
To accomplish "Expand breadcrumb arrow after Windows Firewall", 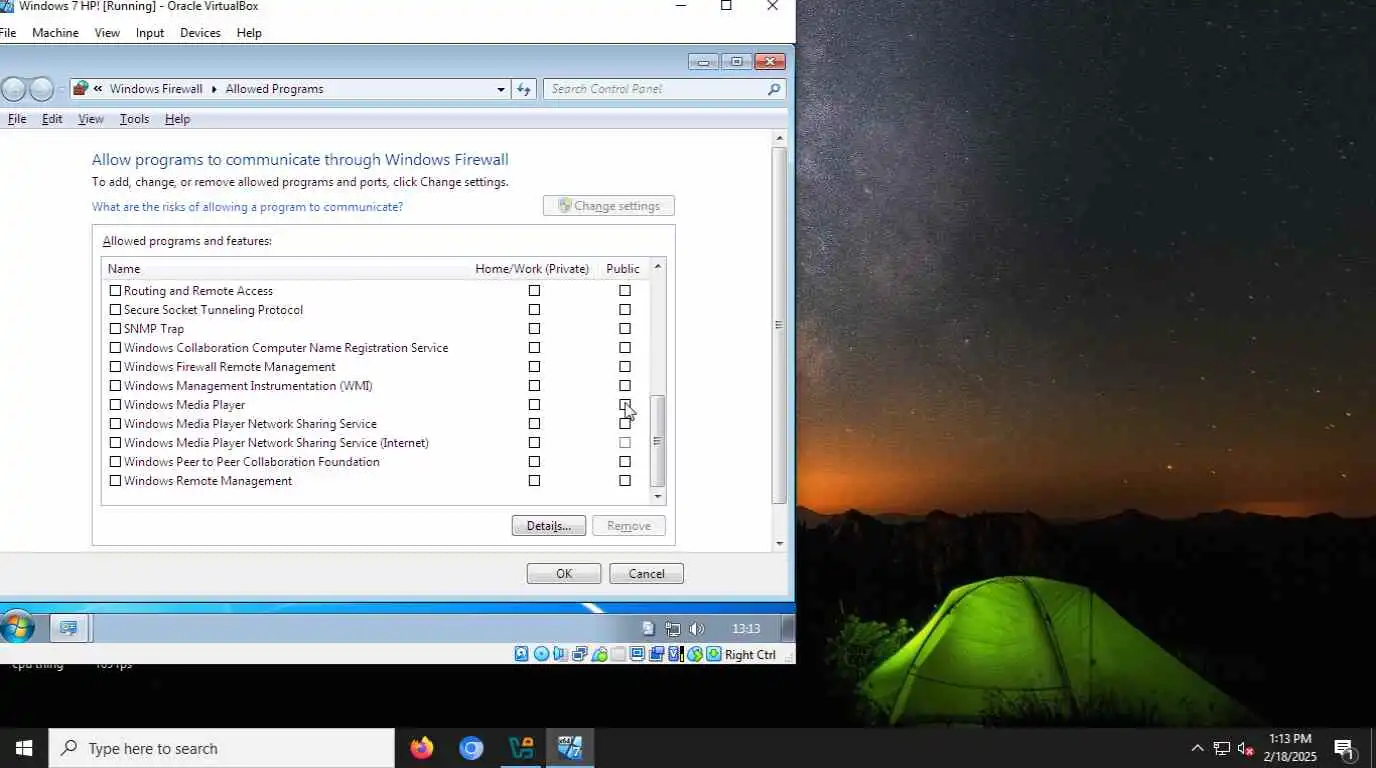I will 213,89.
